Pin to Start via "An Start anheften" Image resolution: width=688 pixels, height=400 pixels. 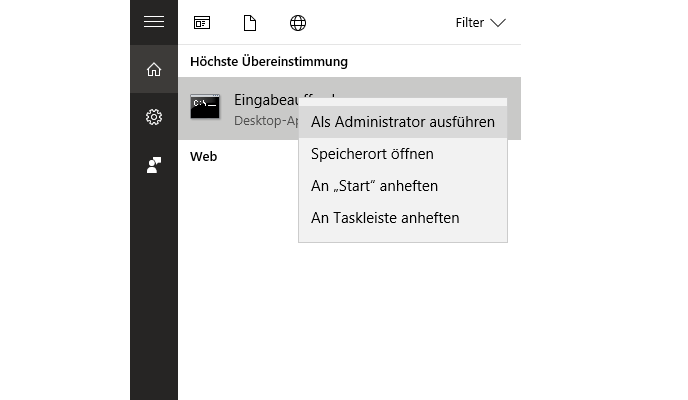coord(374,186)
